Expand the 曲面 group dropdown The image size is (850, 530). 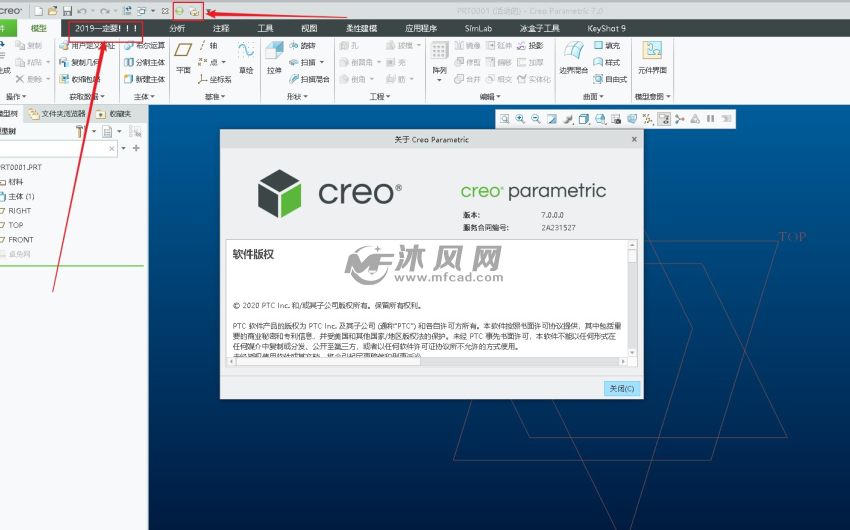[594, 96]
